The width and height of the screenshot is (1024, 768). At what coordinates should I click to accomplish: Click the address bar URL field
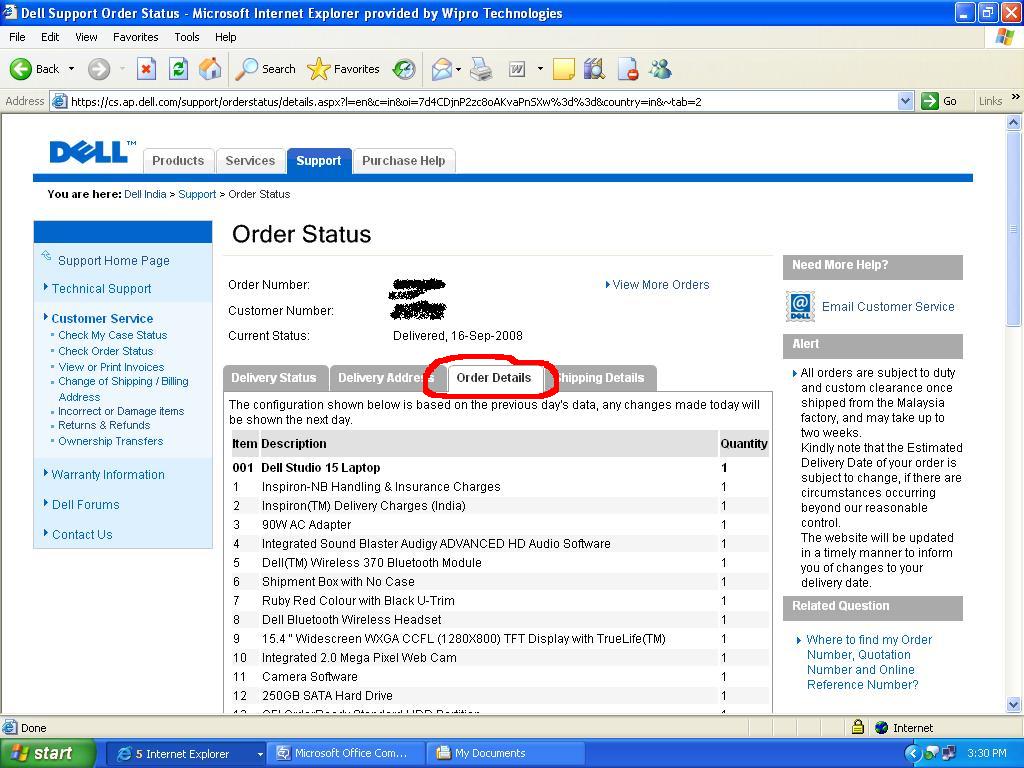click(x=483, y=101)
